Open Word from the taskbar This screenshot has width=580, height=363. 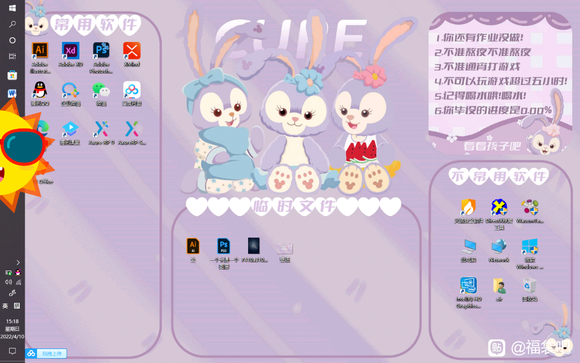[12, 93]
